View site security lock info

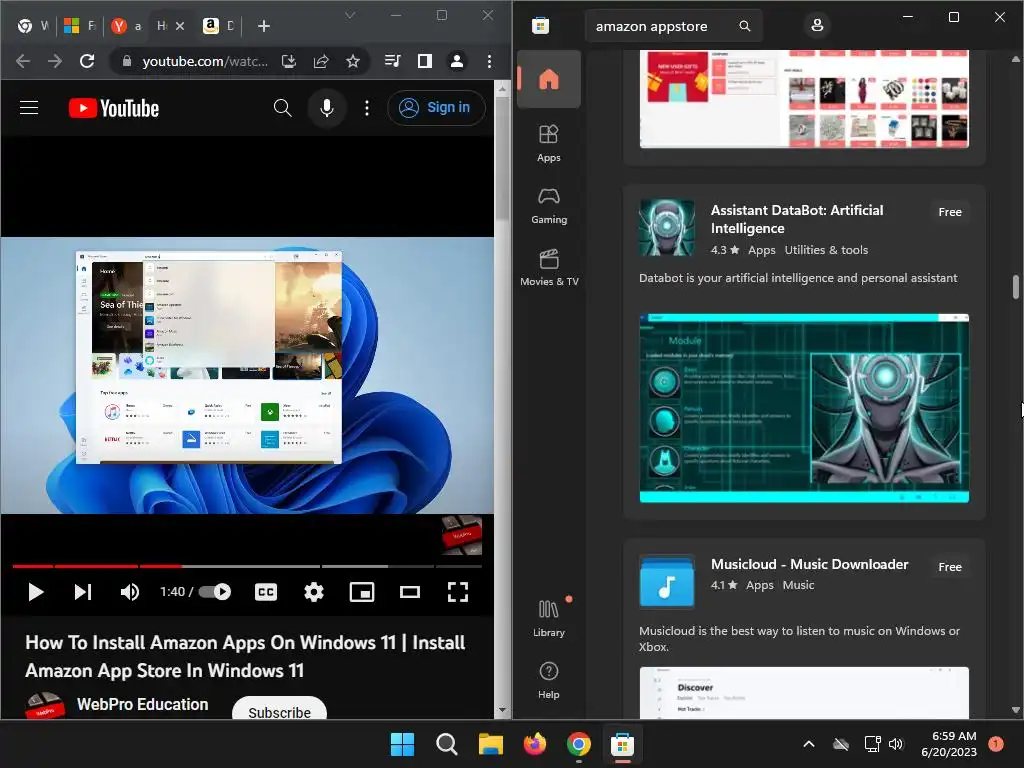point(127,61)
